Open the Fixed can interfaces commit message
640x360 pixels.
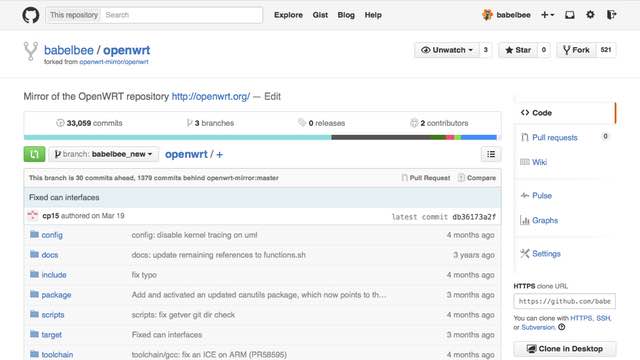(64, 197)
